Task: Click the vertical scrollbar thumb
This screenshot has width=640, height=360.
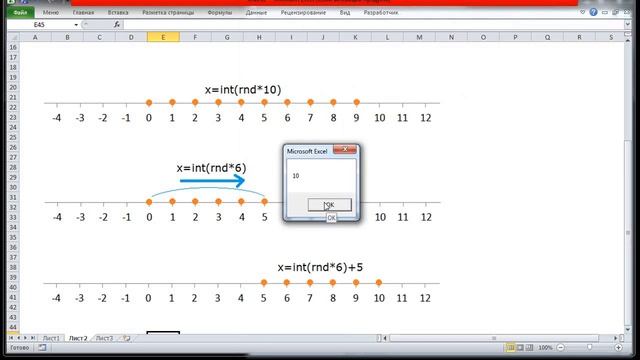Action: coord(628,233)
